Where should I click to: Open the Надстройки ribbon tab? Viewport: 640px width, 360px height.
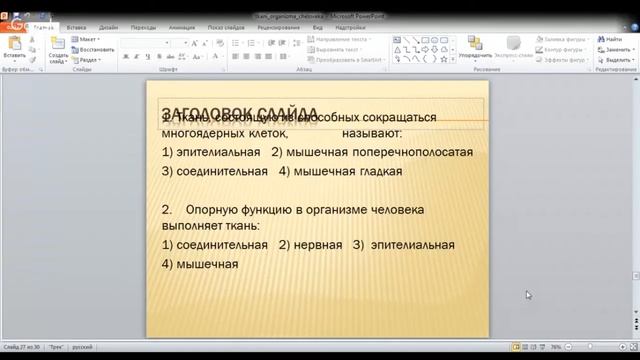pyautogui.click(x=350, y=27)
